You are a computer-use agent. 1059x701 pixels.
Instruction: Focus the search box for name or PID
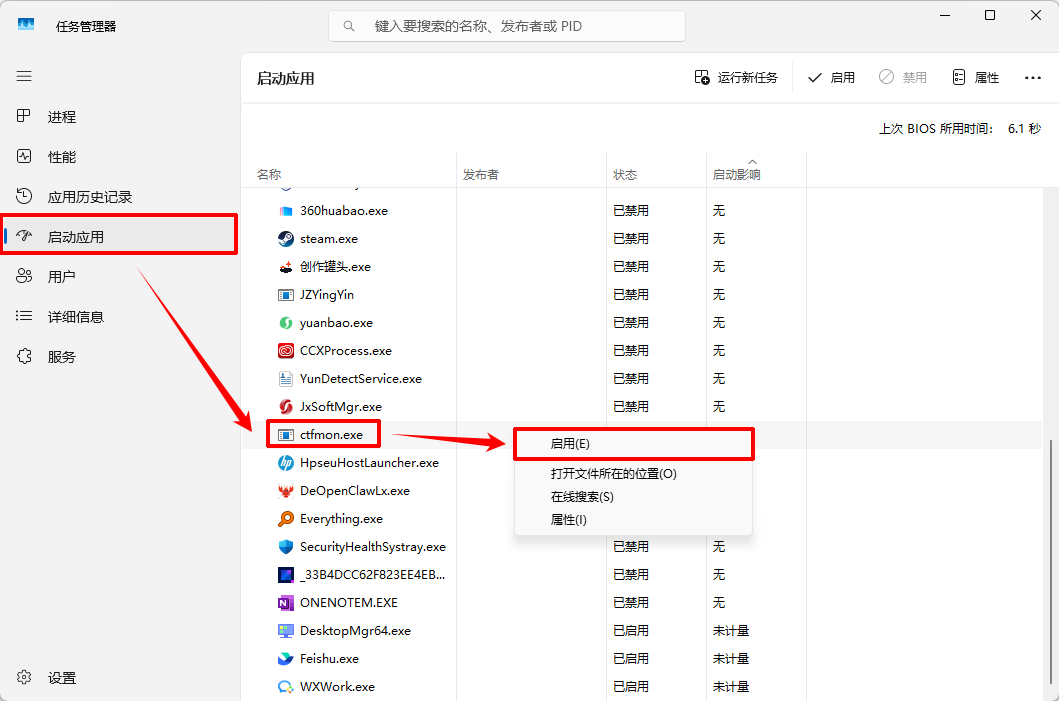pos(507,26)
